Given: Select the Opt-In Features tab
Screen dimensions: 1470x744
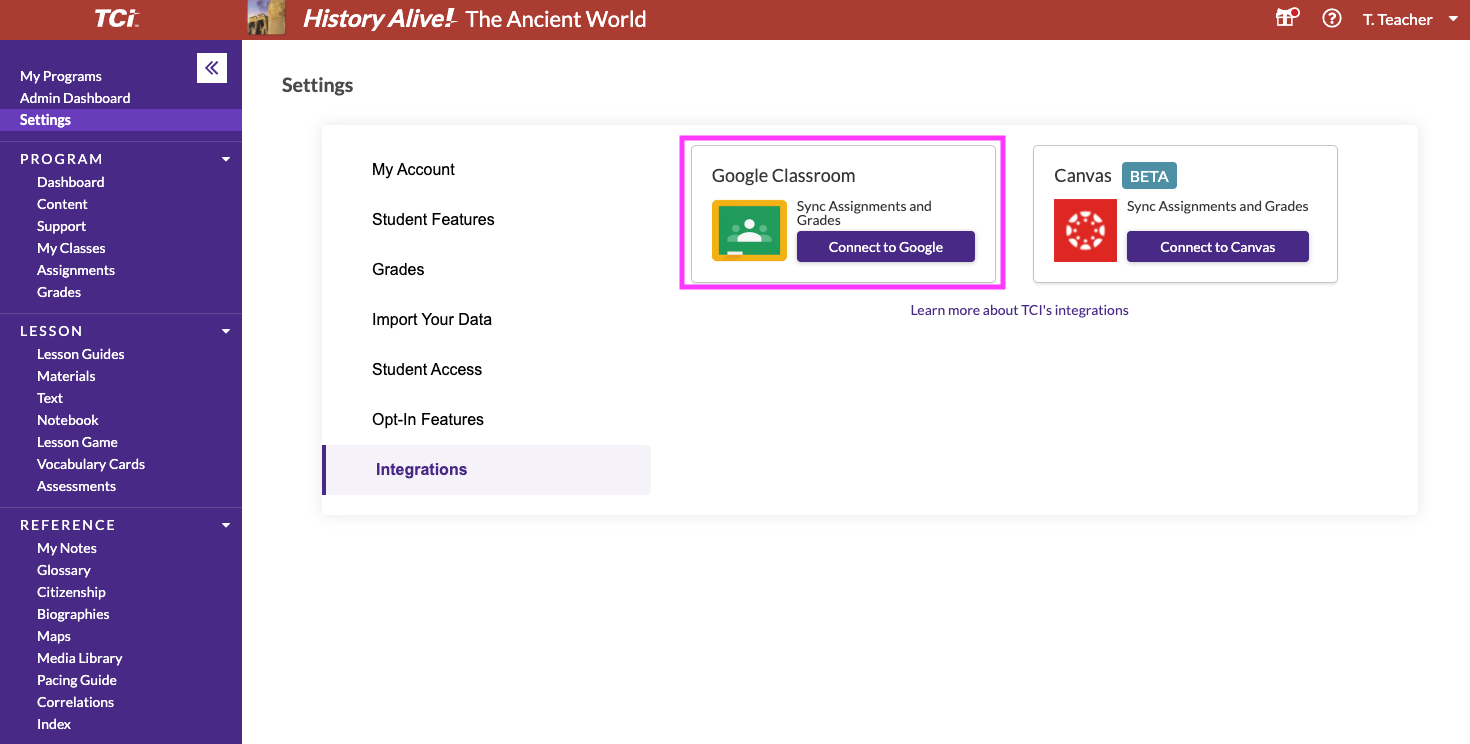Looking at the screenshot, I should pos(427,419).
